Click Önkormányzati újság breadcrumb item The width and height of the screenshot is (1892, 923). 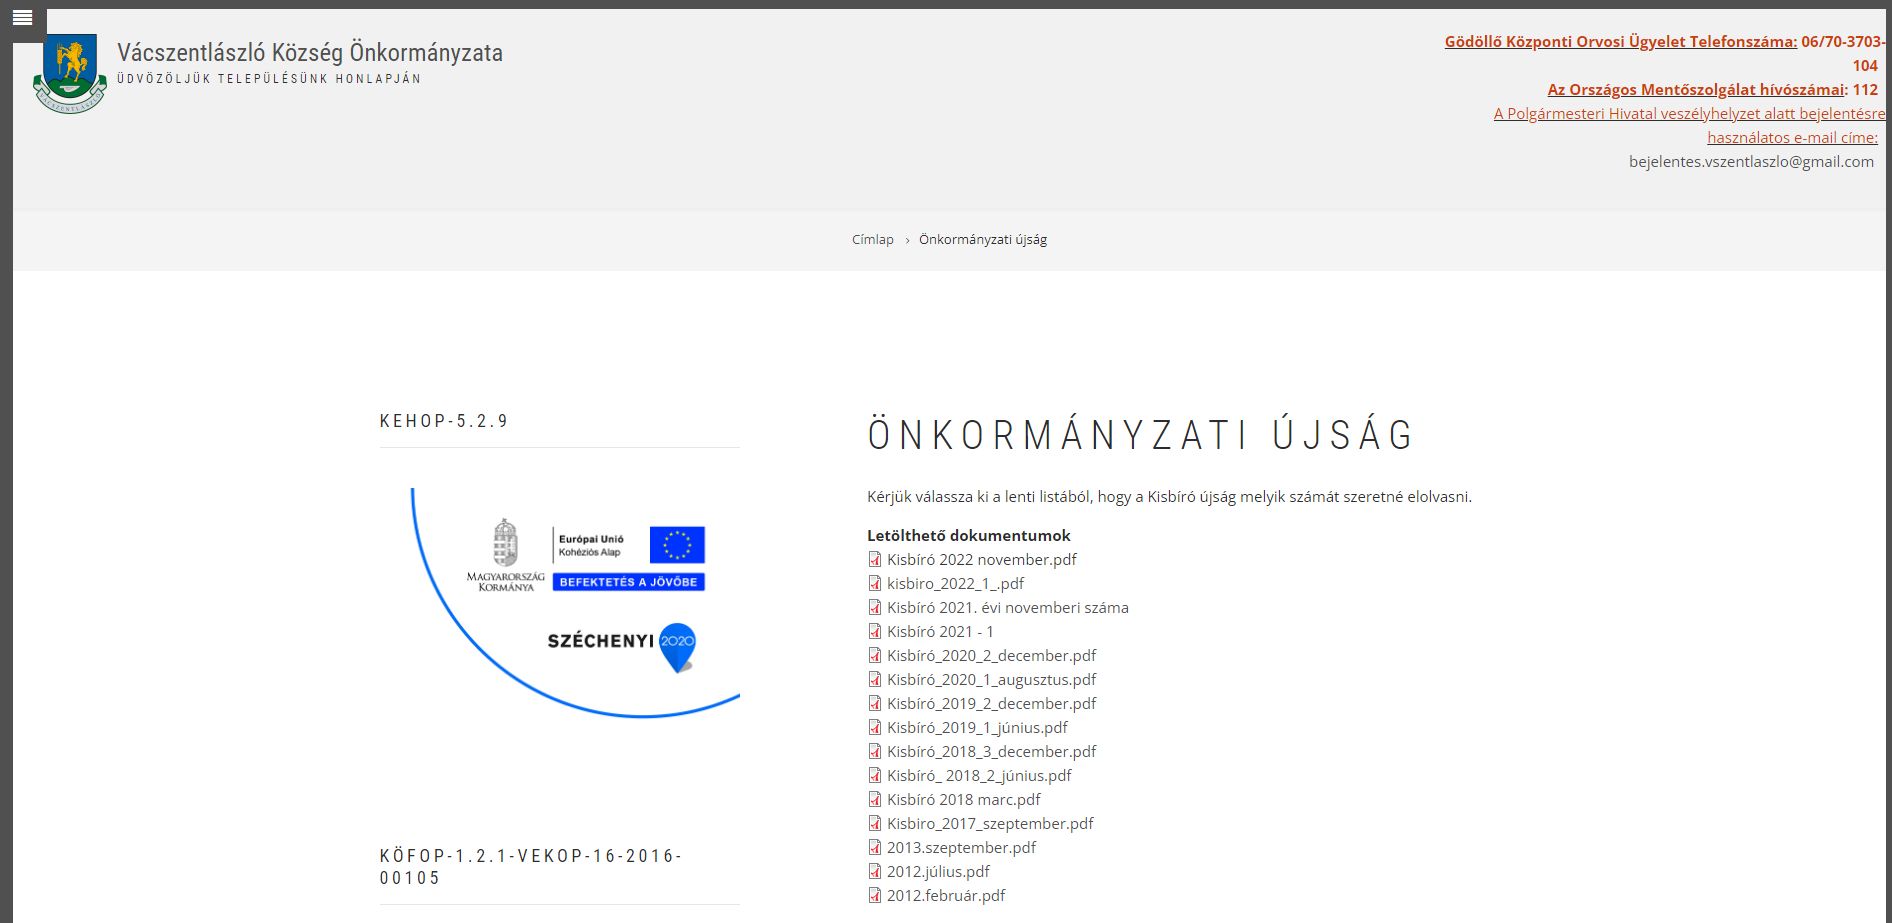(x=983, y=239)
